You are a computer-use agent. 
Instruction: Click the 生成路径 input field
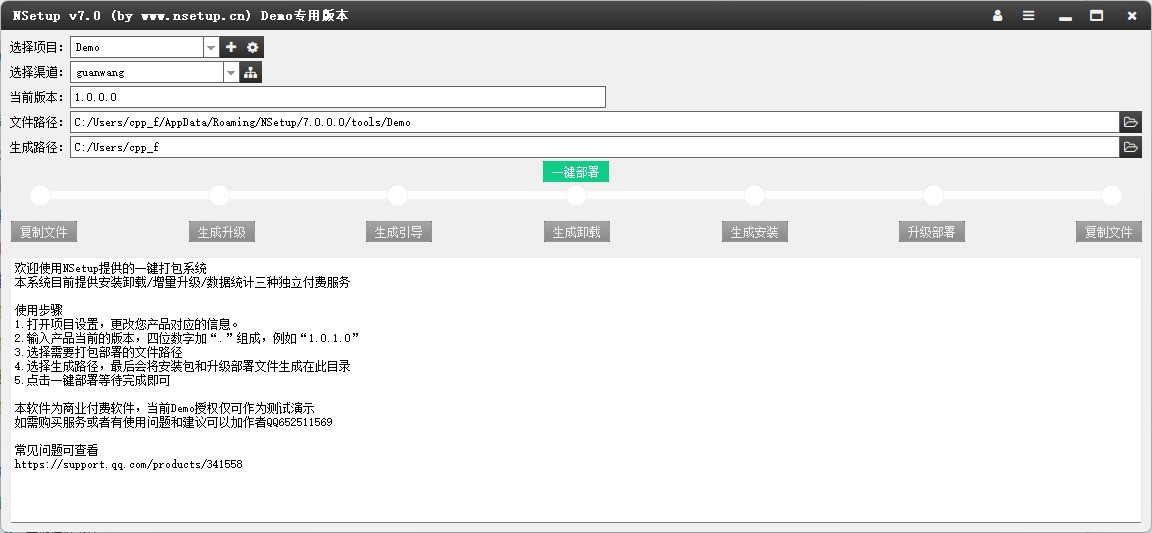pyautogui.click(x=594, y=147)
